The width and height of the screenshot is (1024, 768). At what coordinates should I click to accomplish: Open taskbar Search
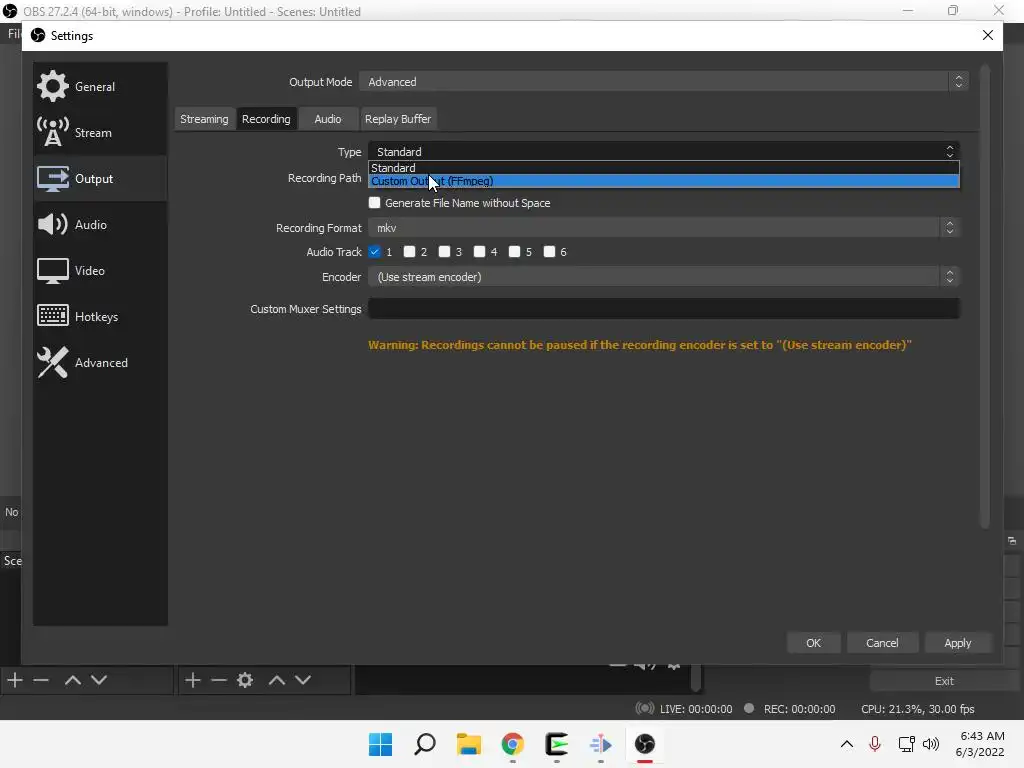[424, 744]
